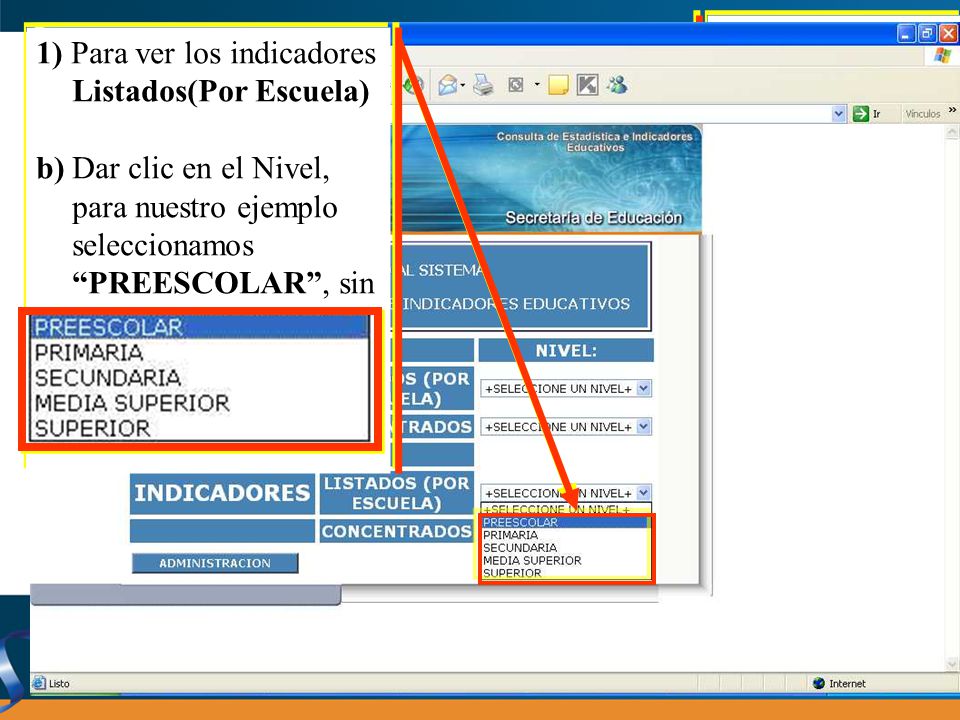Choose MEDIA SUPERIOR in the small open dropdown list
This screenshot has height=720, width=960.
click(564, 561)
